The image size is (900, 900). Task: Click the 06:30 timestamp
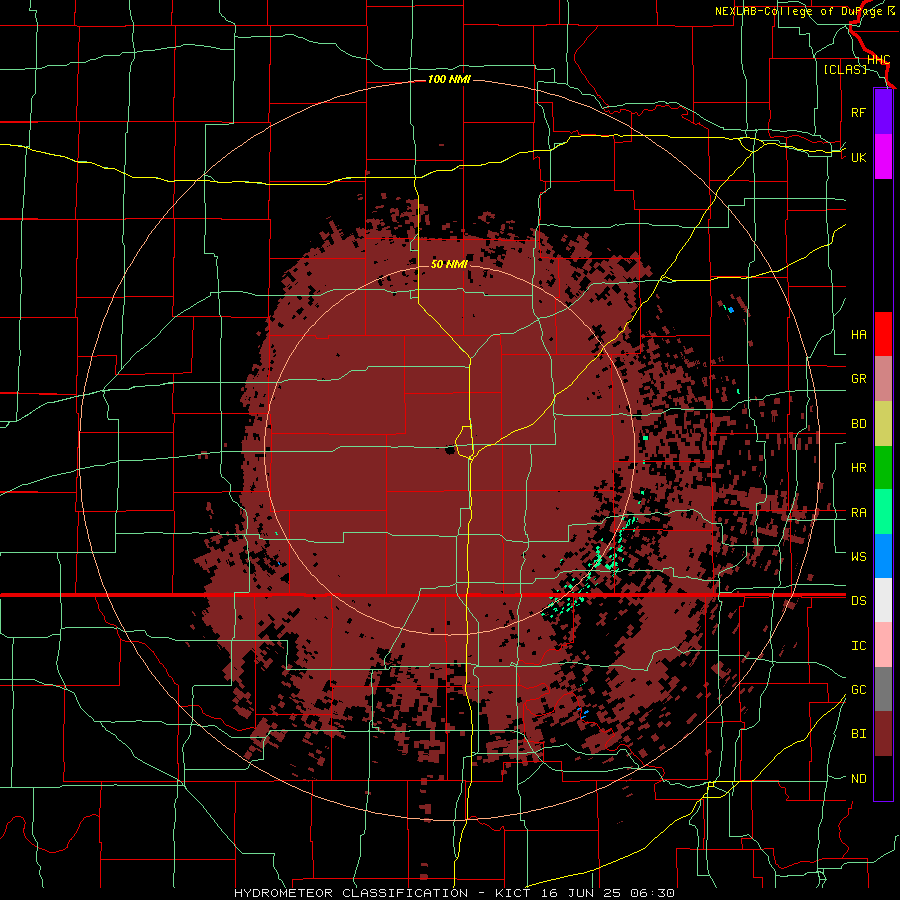click(652, 893)
